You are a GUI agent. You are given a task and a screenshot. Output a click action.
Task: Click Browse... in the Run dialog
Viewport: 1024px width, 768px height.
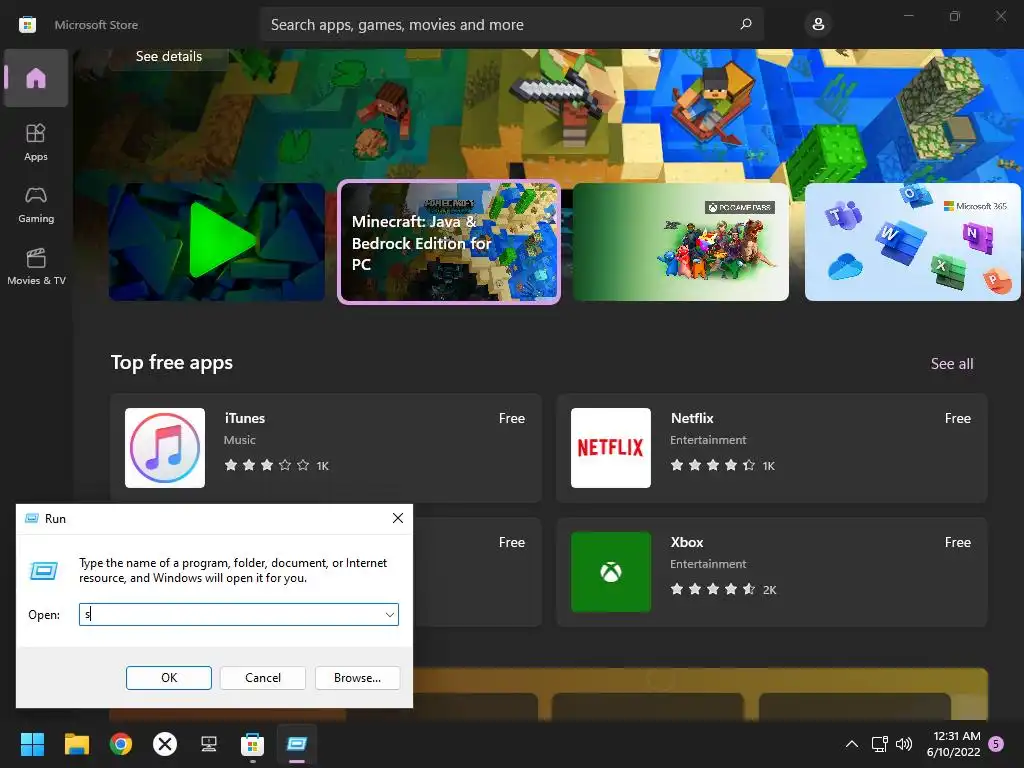(x=357, y=678)
